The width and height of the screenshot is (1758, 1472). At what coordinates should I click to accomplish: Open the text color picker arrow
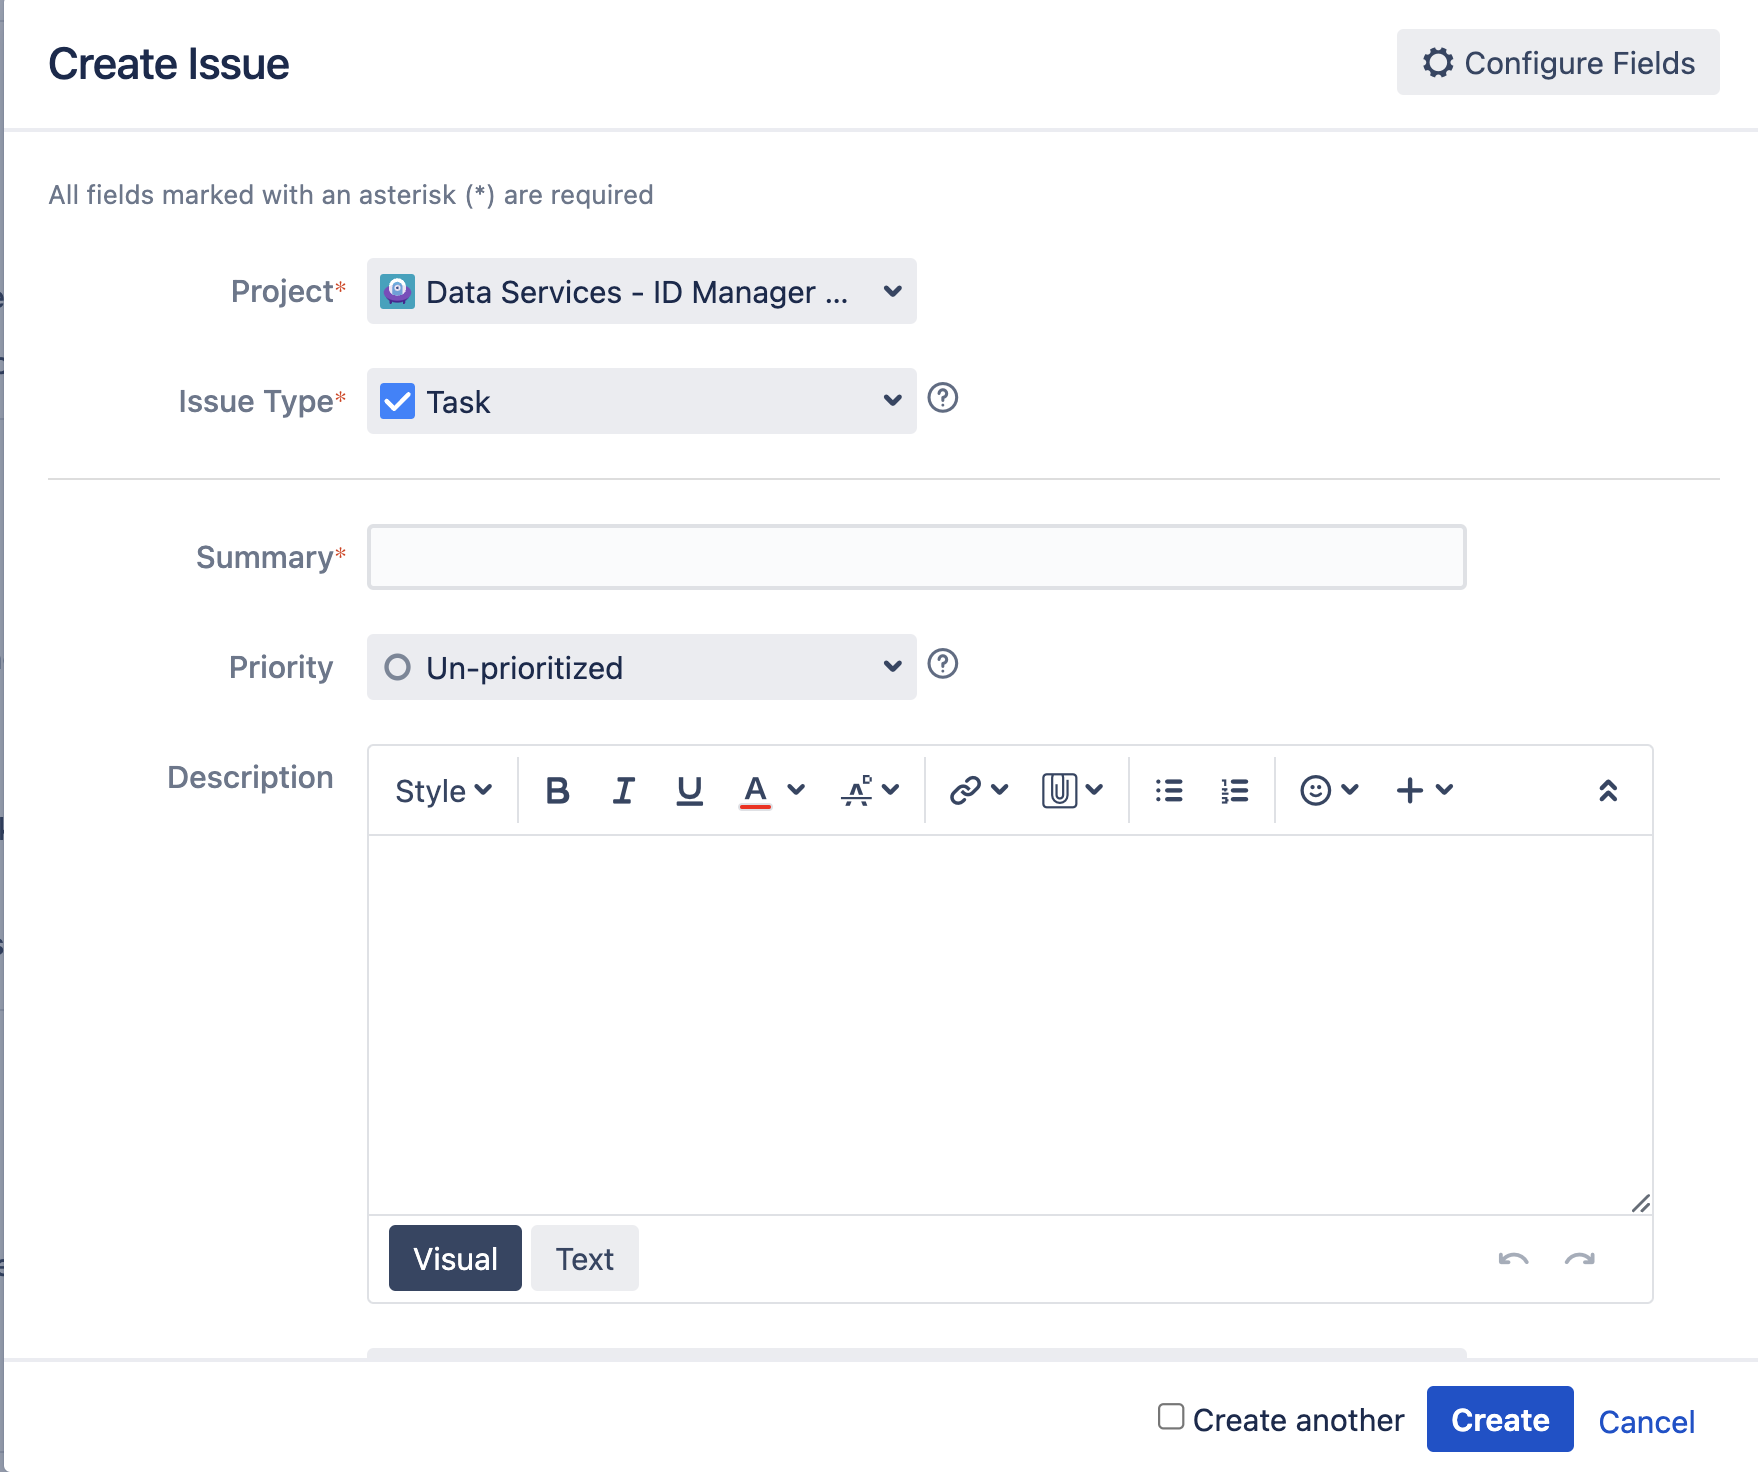(796, 790)
